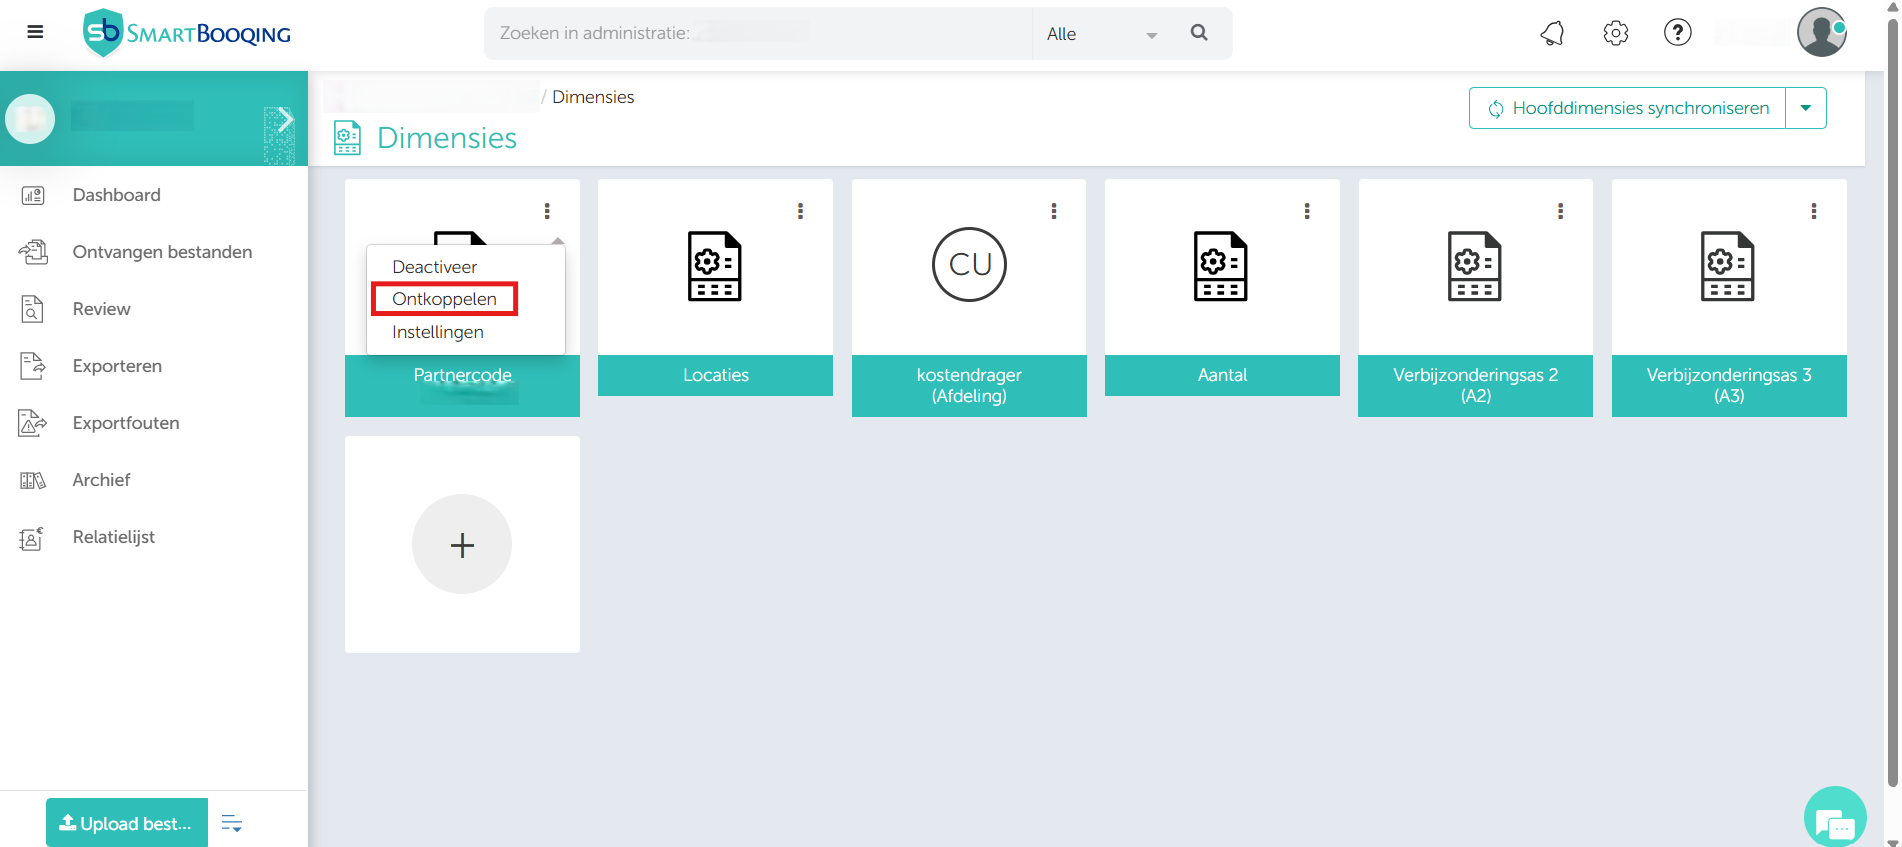Screen dimensions: 1902x847
Task: Open the user profile avatar
Action: (x=1820, y=33)
